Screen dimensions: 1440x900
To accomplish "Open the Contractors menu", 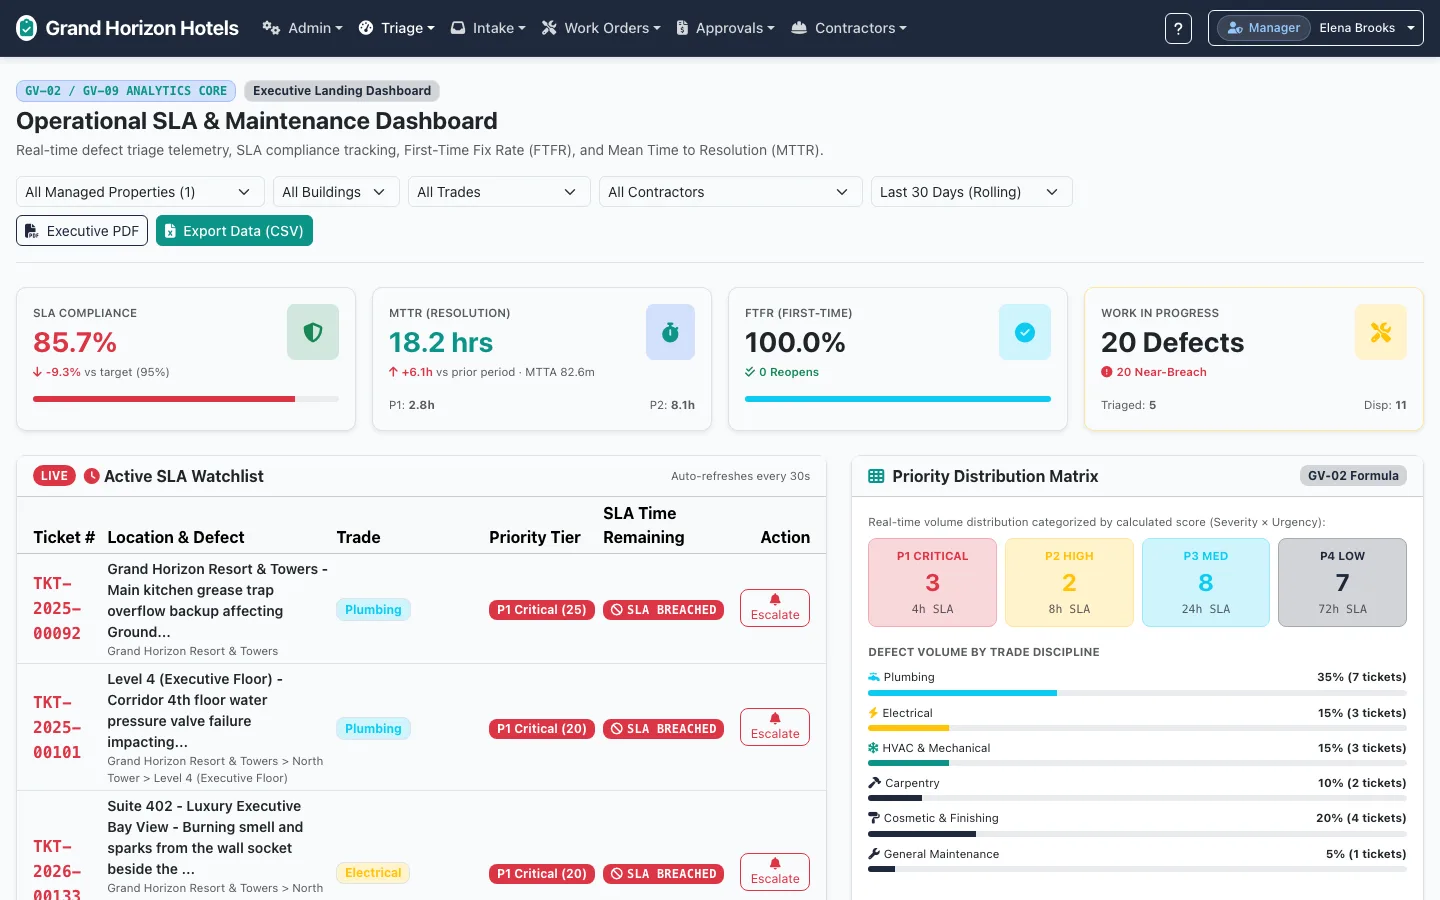I will [x=849, y=28].
